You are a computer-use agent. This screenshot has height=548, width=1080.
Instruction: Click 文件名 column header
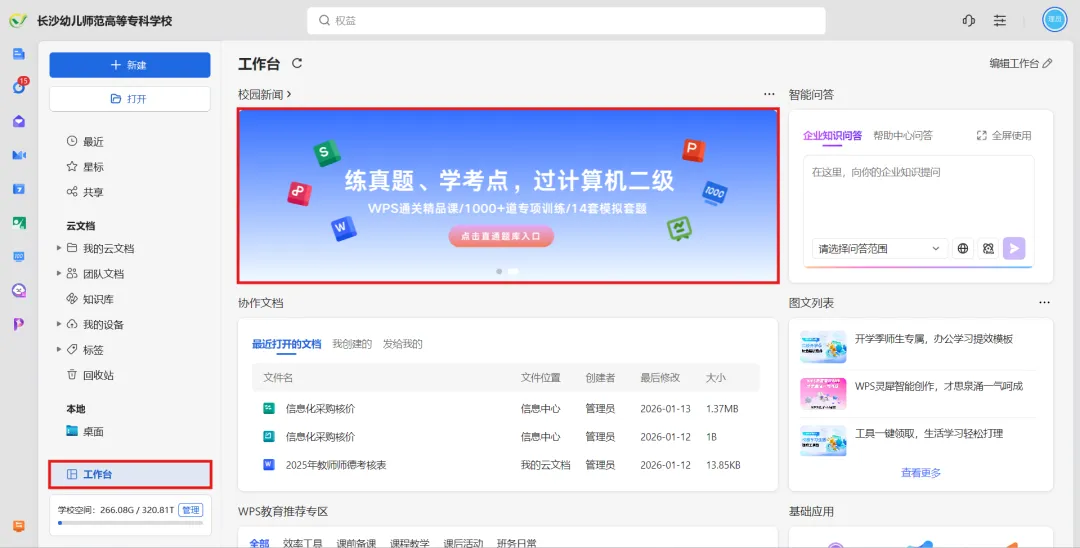pos(278,378)
